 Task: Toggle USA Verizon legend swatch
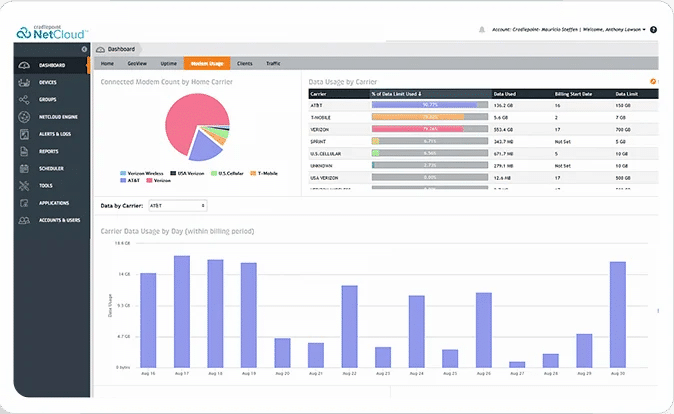[173, 173]
